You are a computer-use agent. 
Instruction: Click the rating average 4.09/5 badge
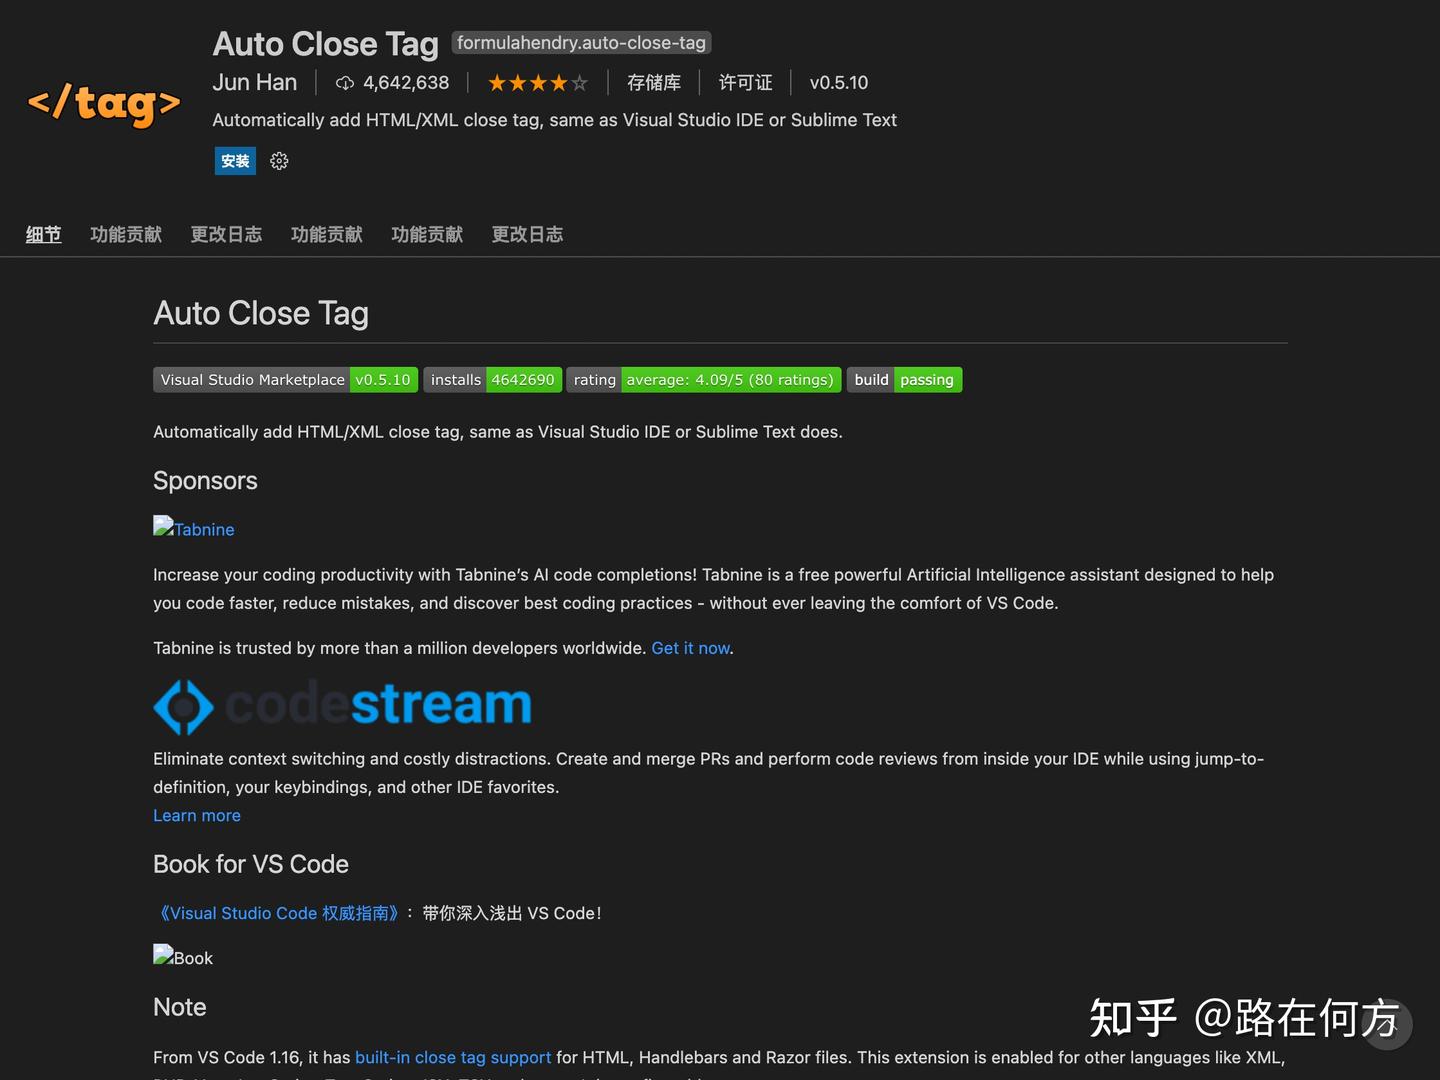coord(704,380)
